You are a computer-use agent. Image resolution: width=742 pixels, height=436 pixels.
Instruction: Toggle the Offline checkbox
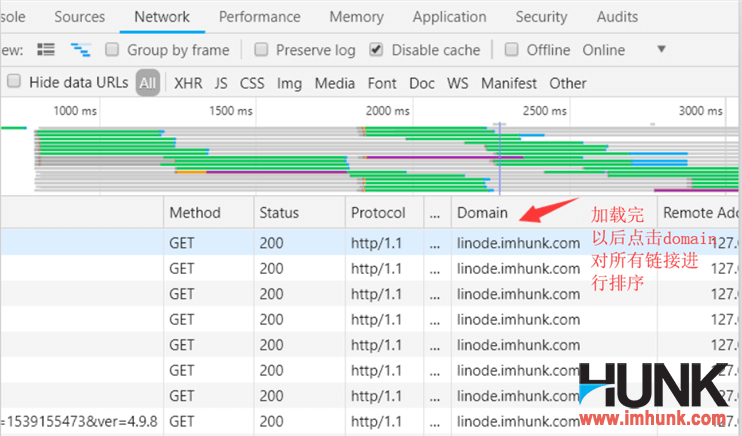click(x=512, y=50)
